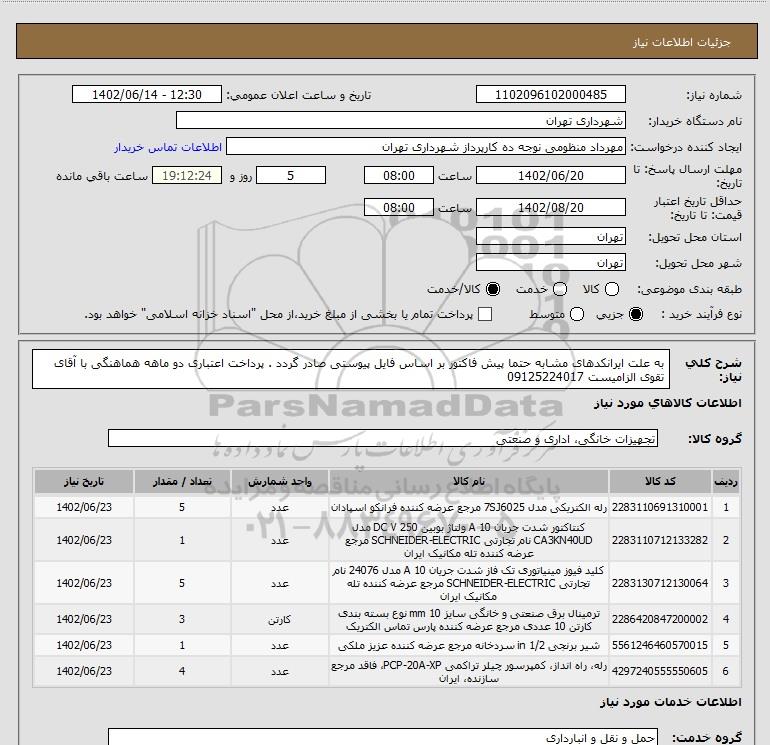Screen dimensions: 770x745
Task: Click the نام دستگاه خریدار field شهرداری تهران
Action: point(401,121)
